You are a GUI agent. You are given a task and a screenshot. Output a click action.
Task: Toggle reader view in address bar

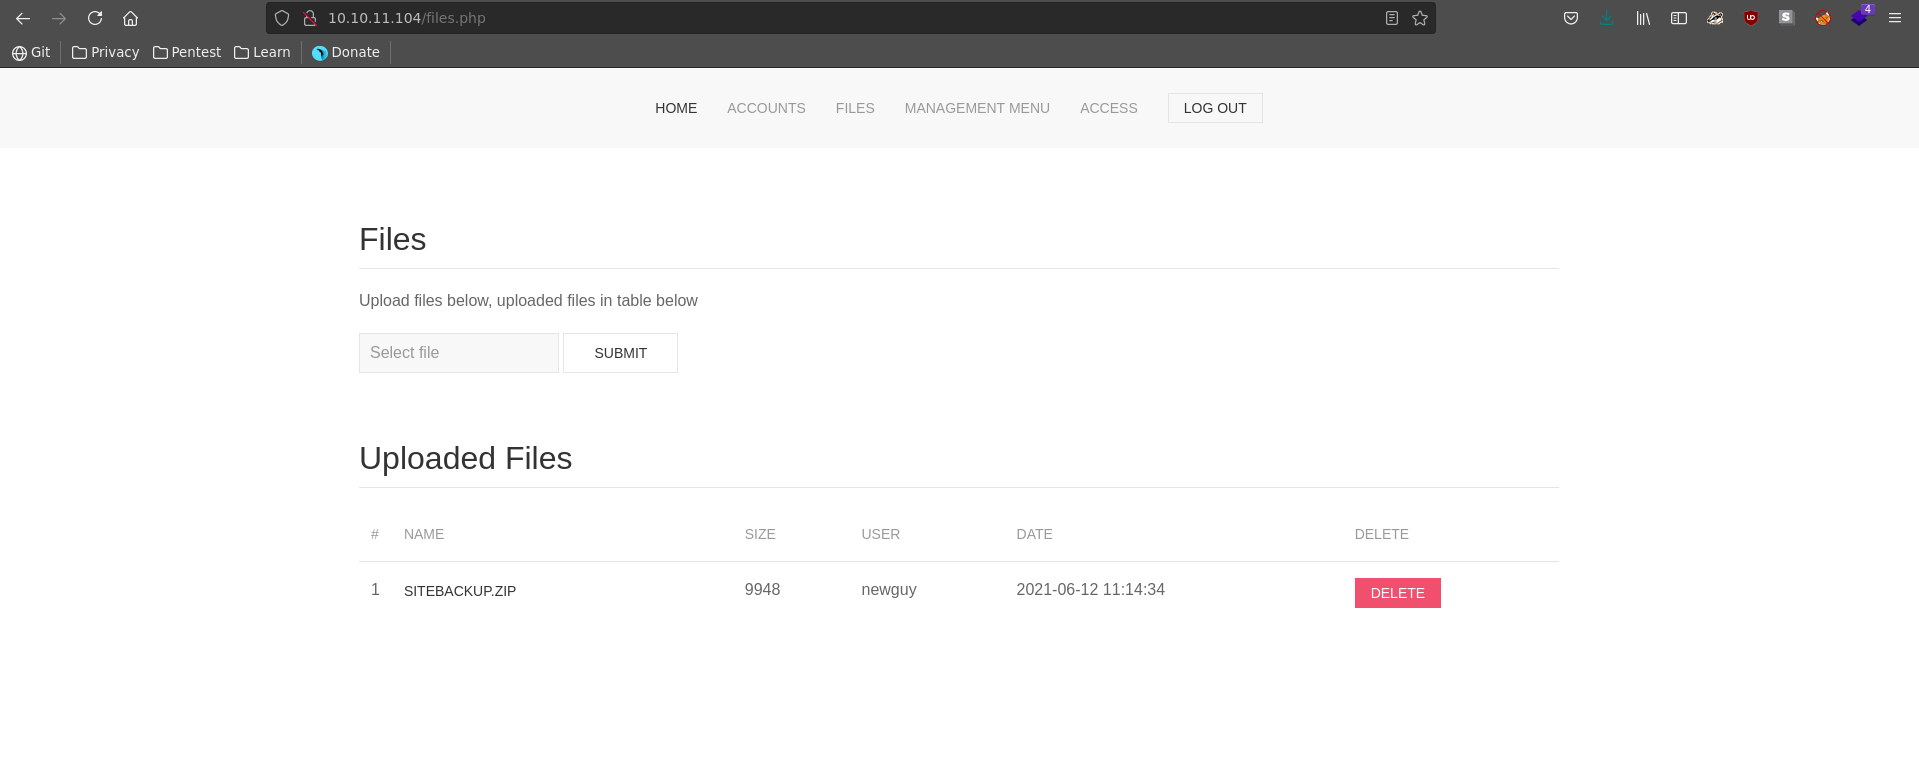coord(1391,18)
